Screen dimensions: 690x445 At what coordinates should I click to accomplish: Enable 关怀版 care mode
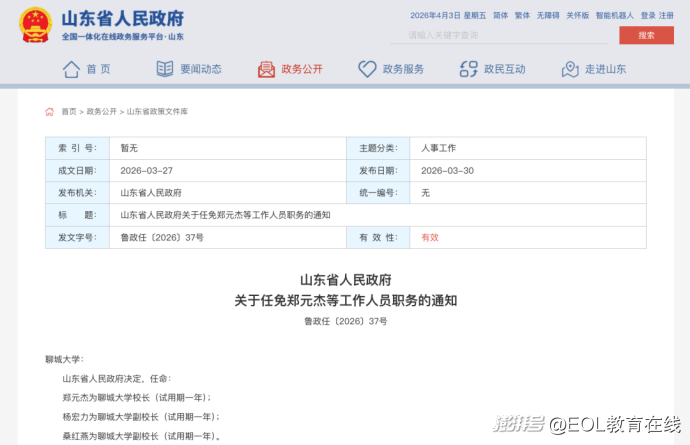click(577, 16)
